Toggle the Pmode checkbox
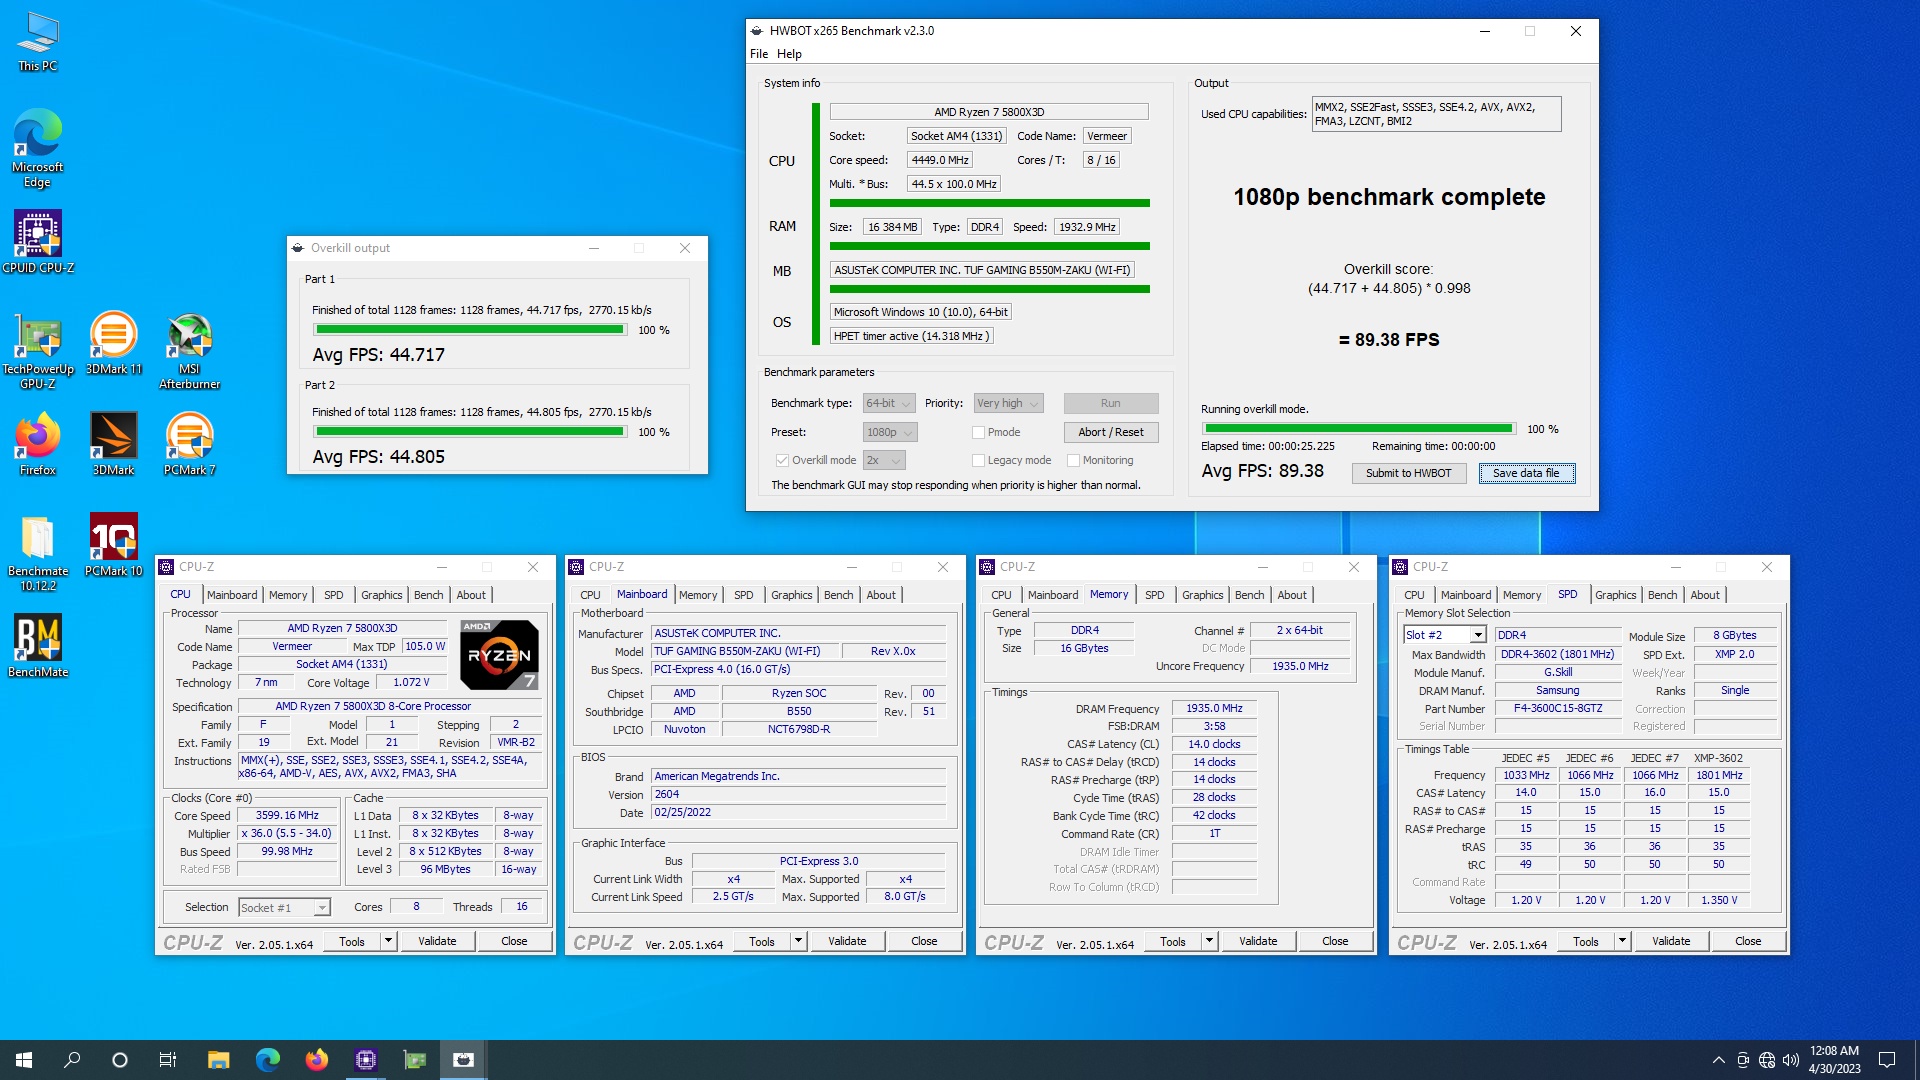The image size is (1920, 1080). 978,432
